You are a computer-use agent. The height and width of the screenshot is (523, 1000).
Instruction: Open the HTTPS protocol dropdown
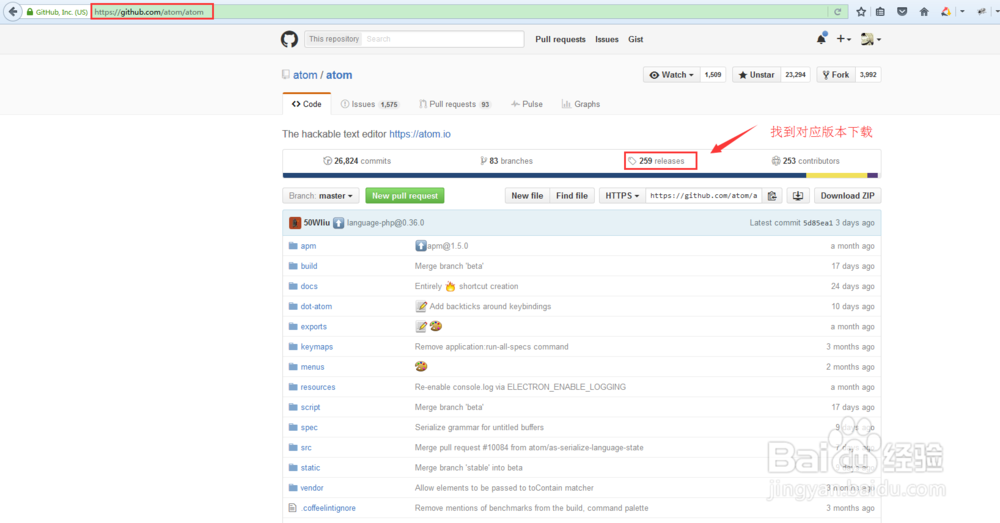622,196
